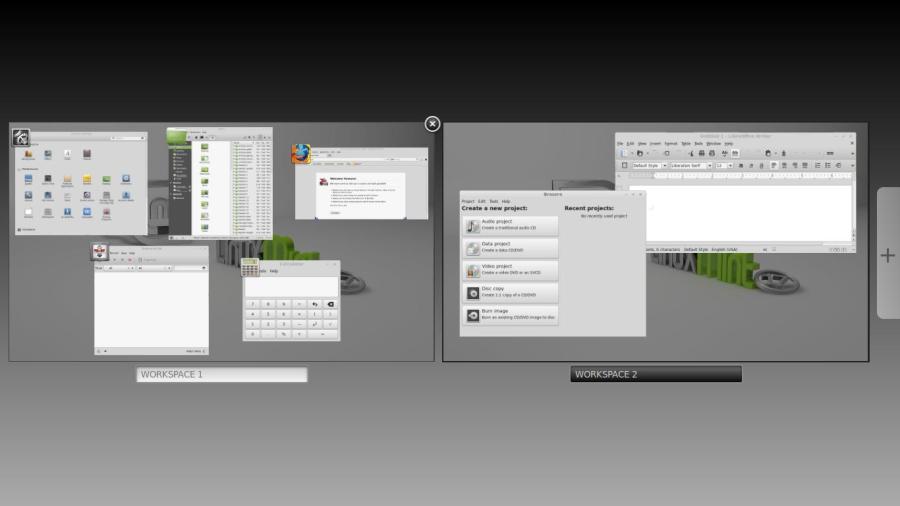This screenshot has width=900, height=506.
Task: Click the Disc copy icon in Brasero
Action: 472,293
